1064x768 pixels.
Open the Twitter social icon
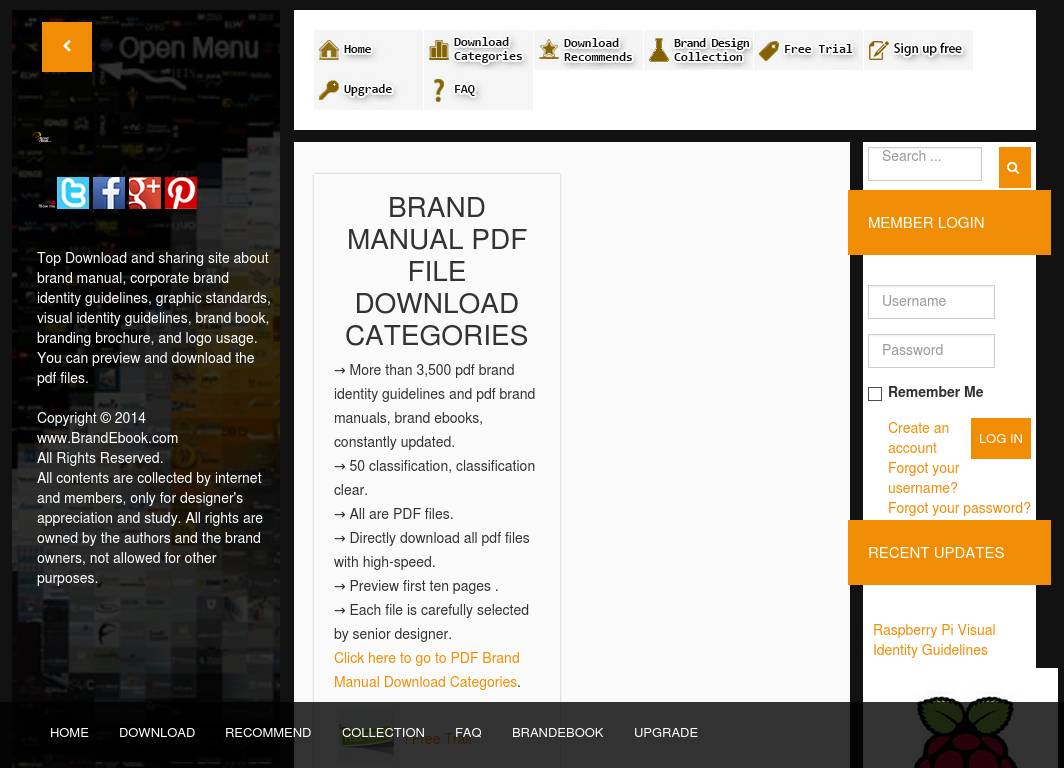pos(73,193)
